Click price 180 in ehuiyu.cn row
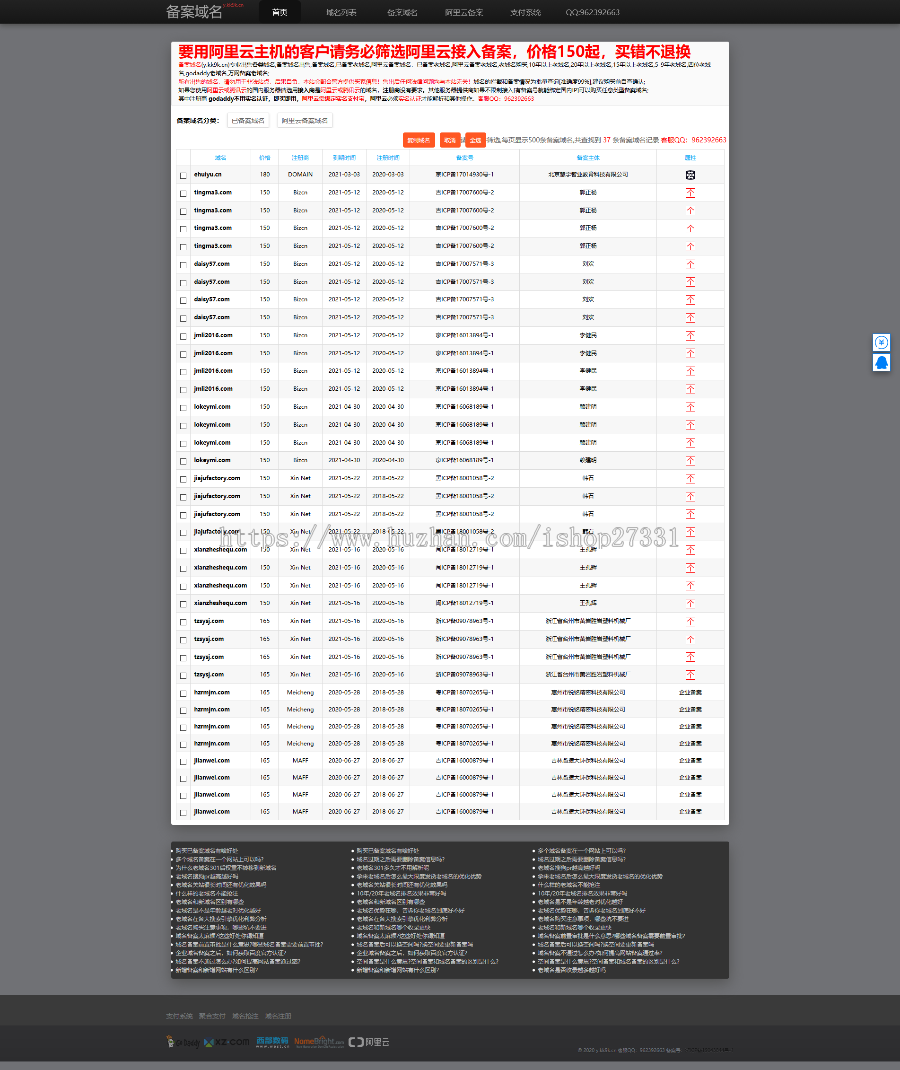Screen dimensions: 900x1070 pyautogui.click(x=265, y=175)
